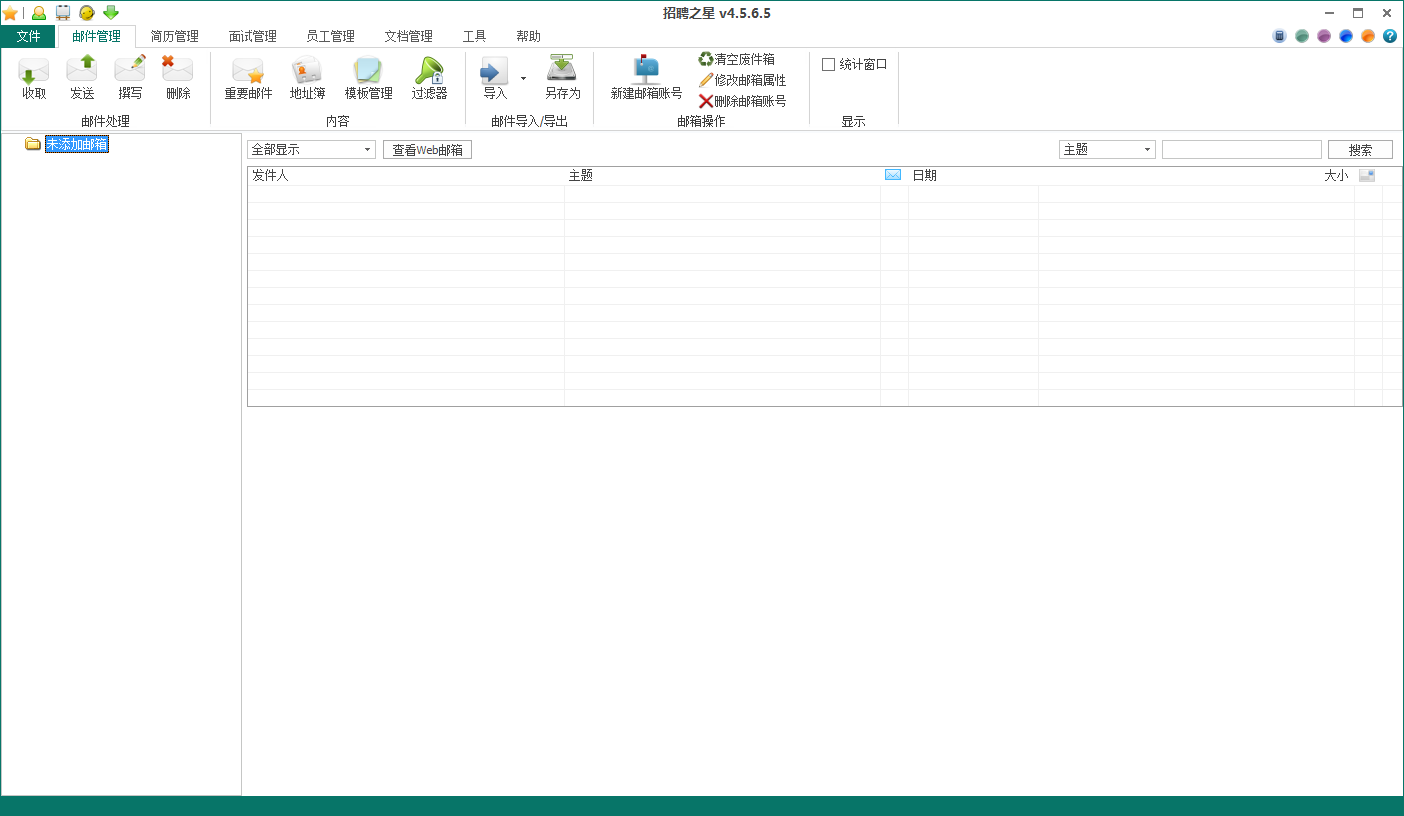Click 修改邮箱属性 edit mailbox properties
Viewport: 1404px width, 816px height.
743,80
